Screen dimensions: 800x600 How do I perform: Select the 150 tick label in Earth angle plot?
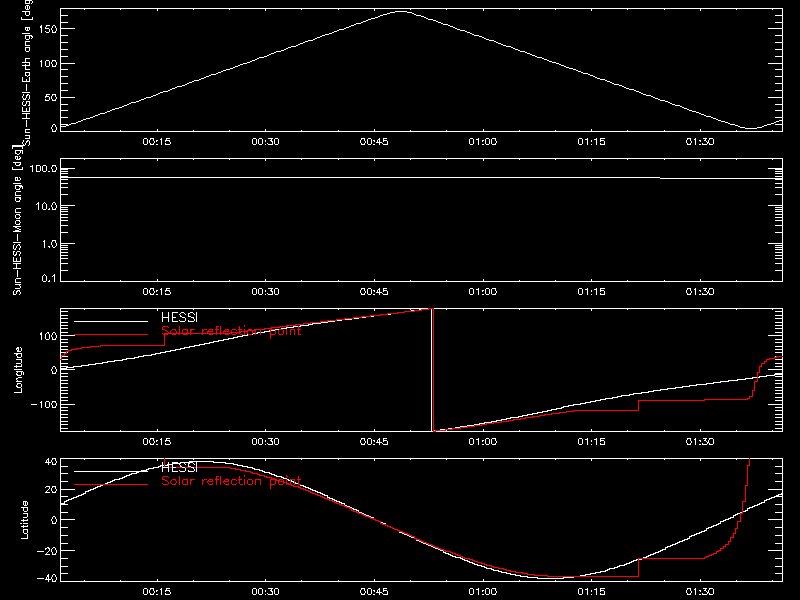pos(47,29)
